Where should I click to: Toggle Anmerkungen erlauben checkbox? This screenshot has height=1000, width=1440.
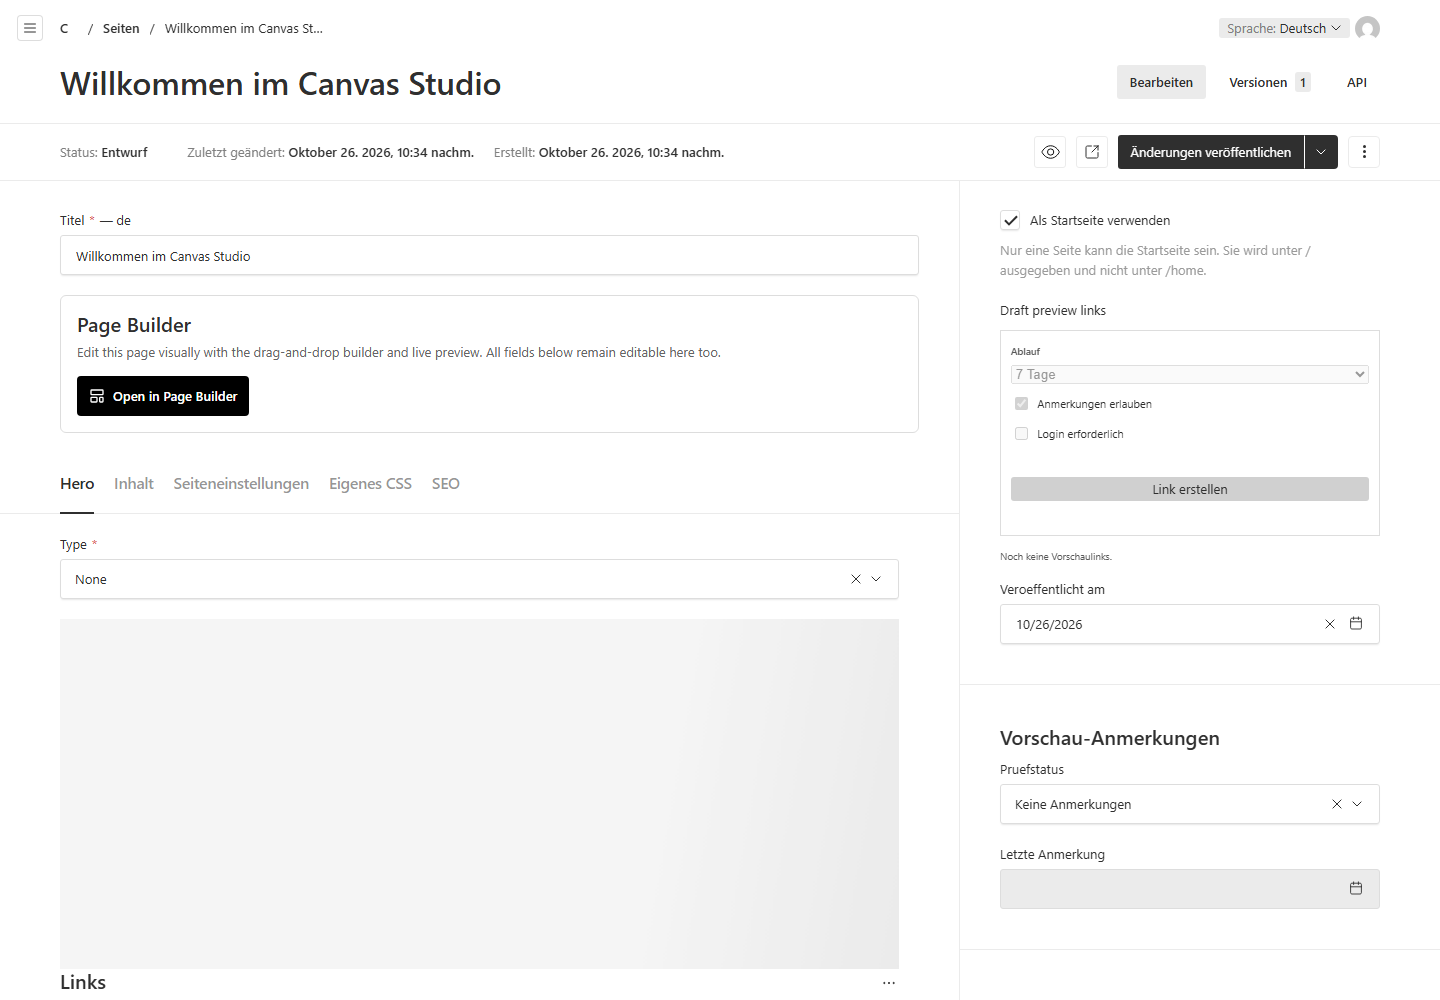click(x=1021, y=404)
